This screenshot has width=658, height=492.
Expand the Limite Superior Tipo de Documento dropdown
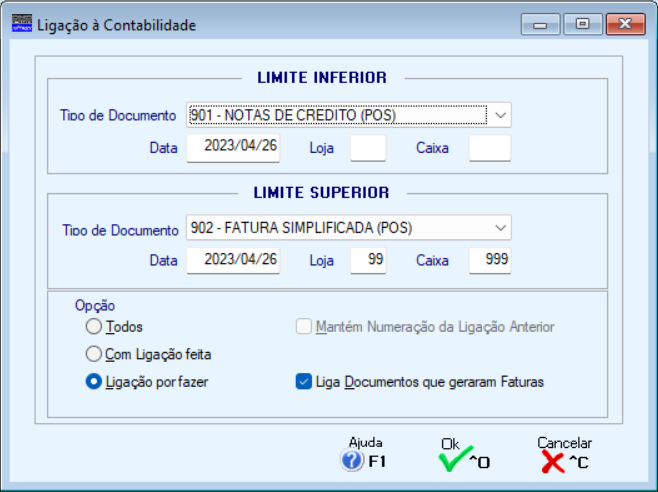coord(501,228)
